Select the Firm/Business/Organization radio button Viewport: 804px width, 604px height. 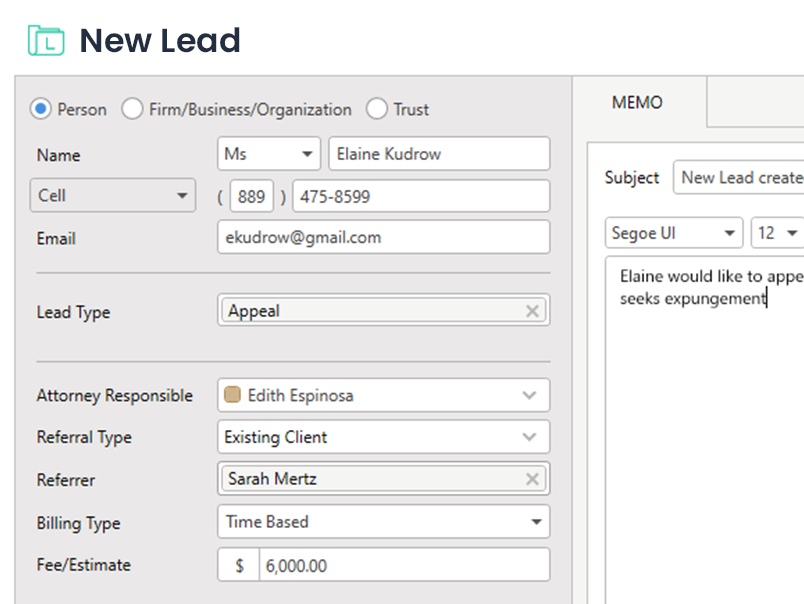click(132, 109)
